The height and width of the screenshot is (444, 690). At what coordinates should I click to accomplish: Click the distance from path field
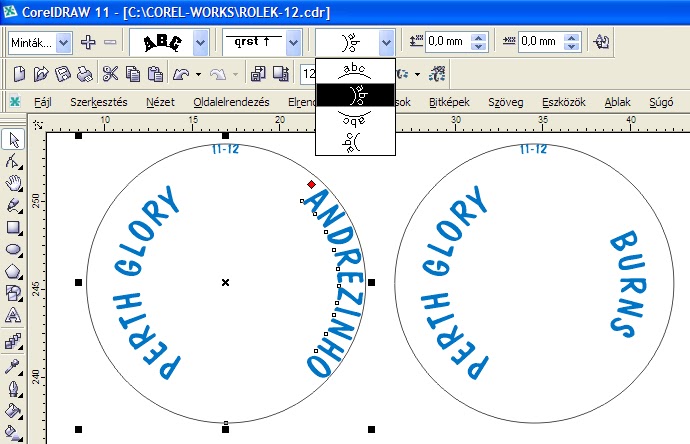(448, 42)
